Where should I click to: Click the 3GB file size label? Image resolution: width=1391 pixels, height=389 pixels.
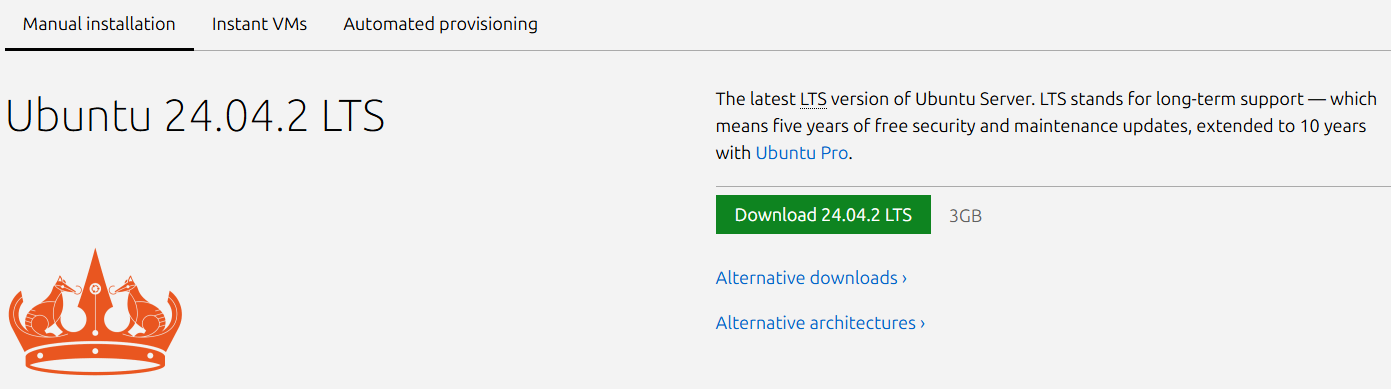pyautogui.click(x=965, y=215)
